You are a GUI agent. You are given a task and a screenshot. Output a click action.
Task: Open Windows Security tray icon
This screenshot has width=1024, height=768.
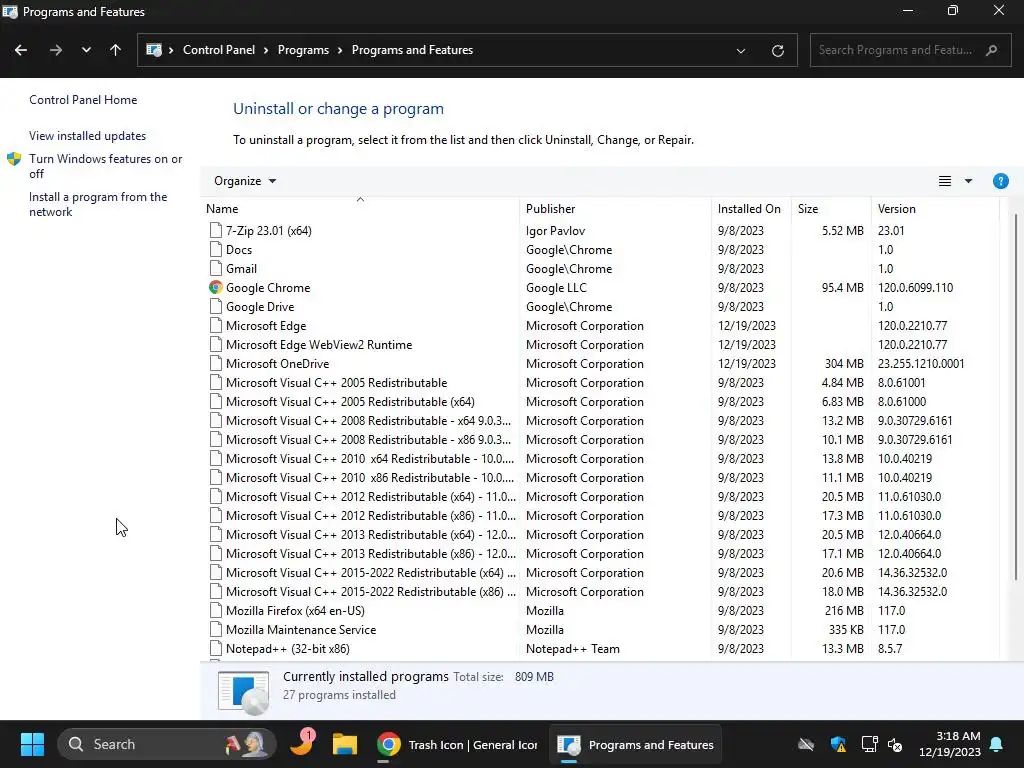pos(838,744)
